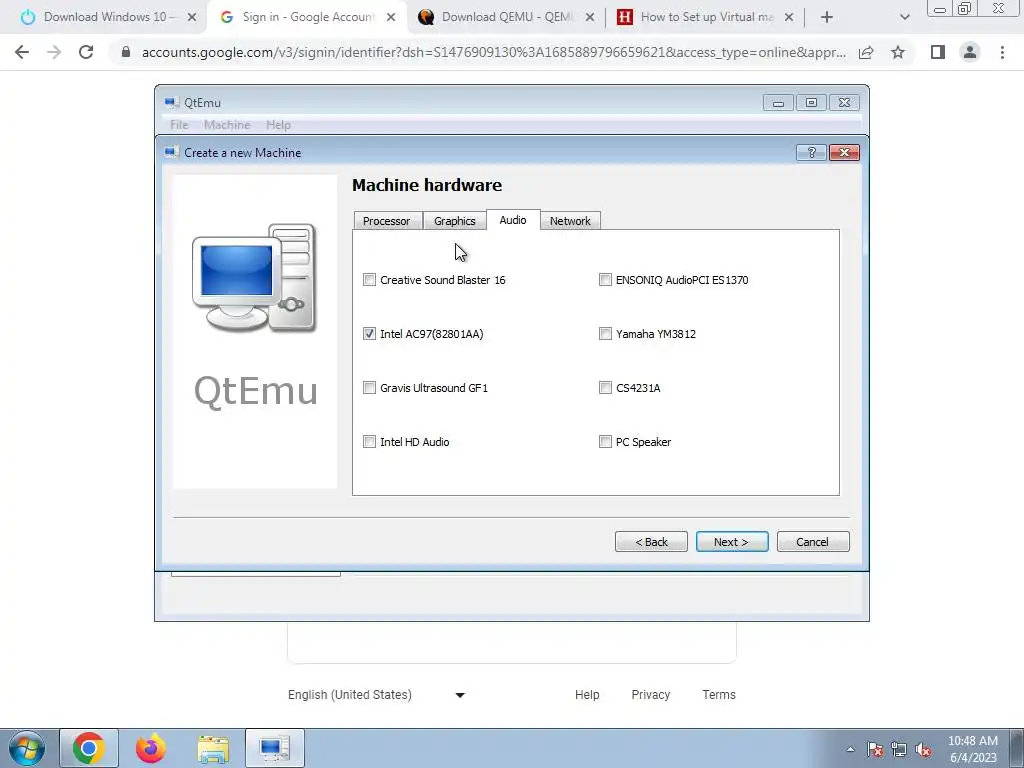Viewport: 1024px width, 768px height.
Task: Click the Terms link
Action: pos(719,695)
